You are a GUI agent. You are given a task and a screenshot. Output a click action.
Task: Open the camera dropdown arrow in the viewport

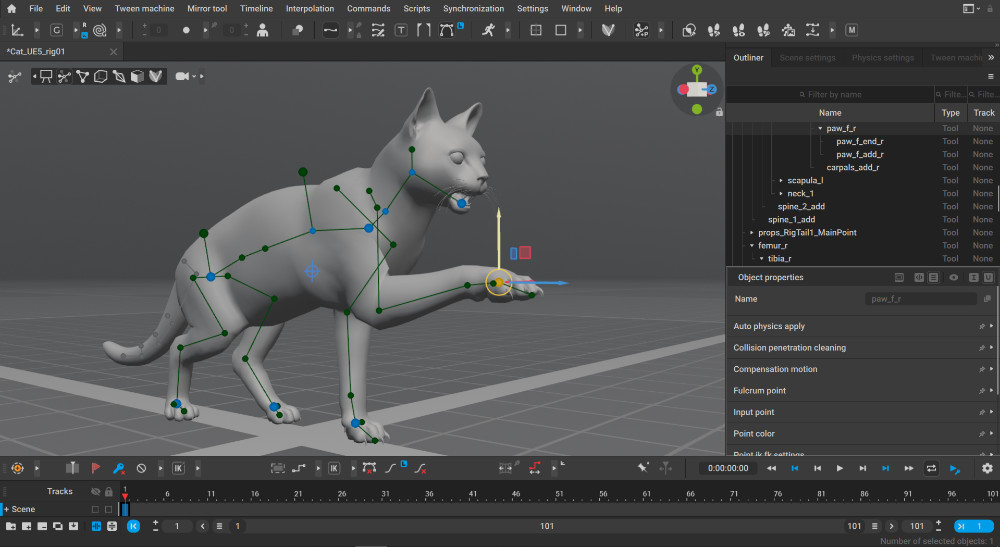point(194,77)
